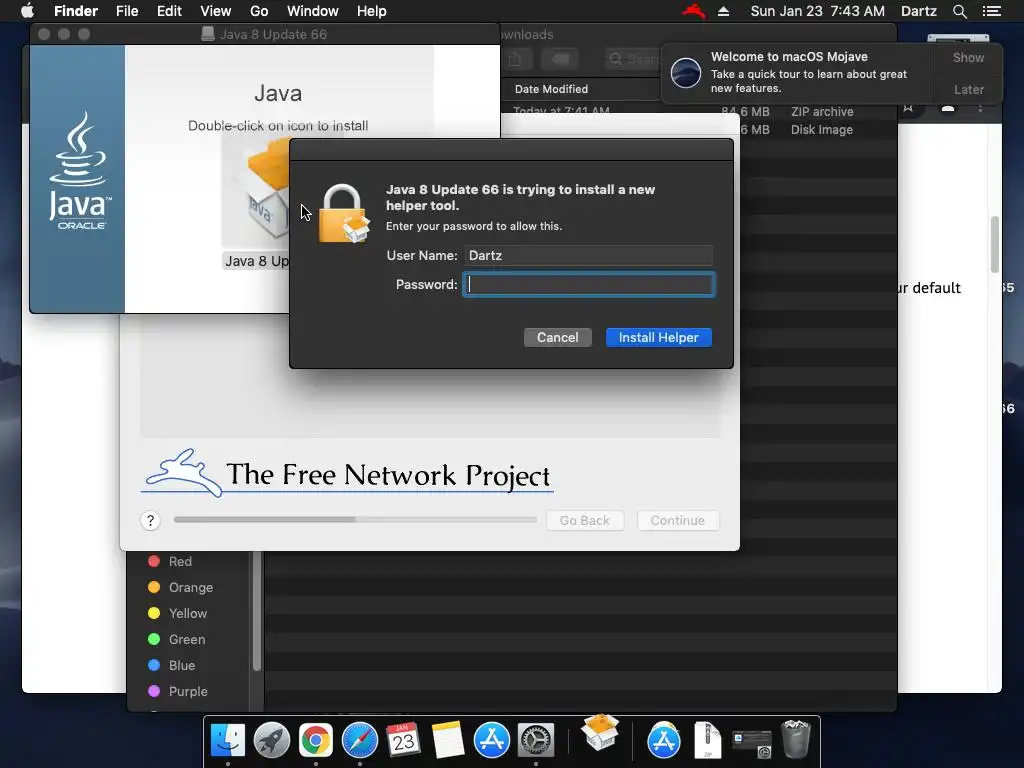Viewport: 1024px width, 768px height.
Task: Open Finder from the Dock
Action: 227,740
